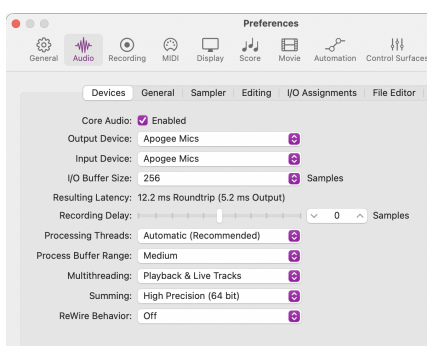Open the General preferences gear icon
This screenshot has height=363, width=442.
click(44, 45)
